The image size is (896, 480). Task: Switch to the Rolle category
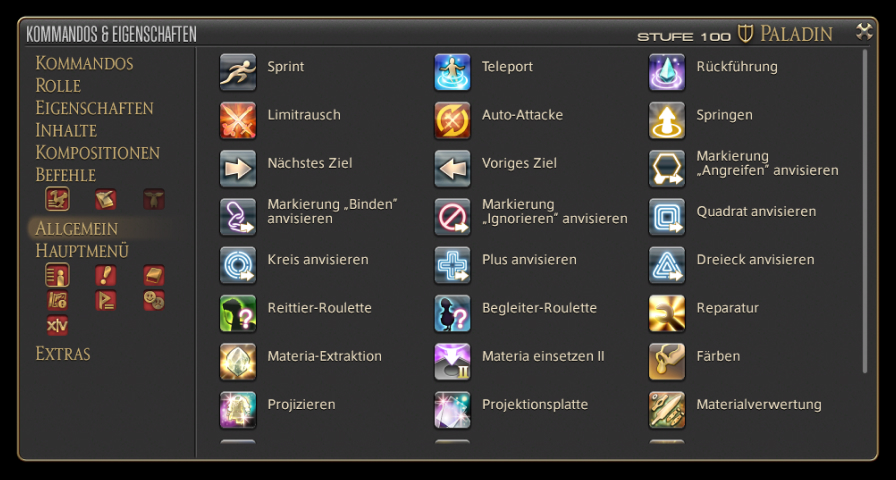tap(58, 86)
